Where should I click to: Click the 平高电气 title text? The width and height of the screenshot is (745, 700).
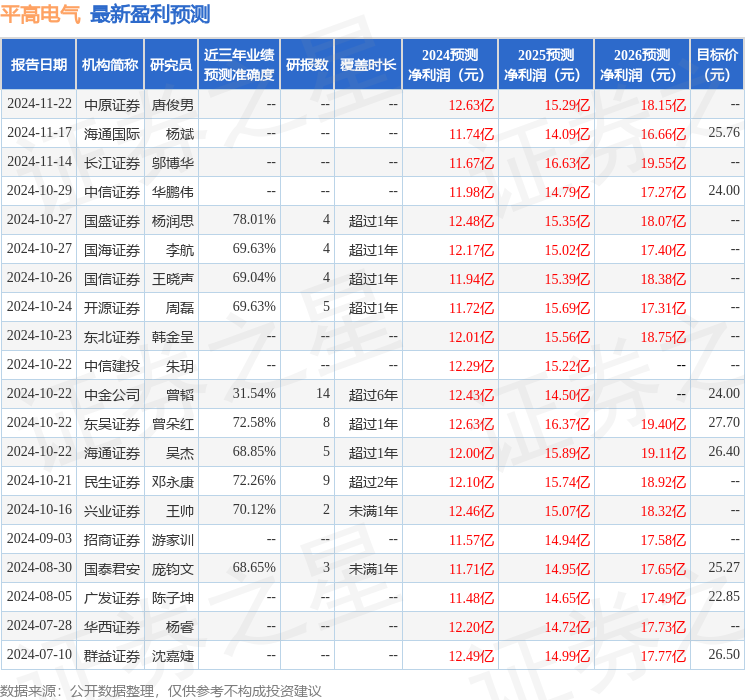pyautogui.click(x=40, y=14)
